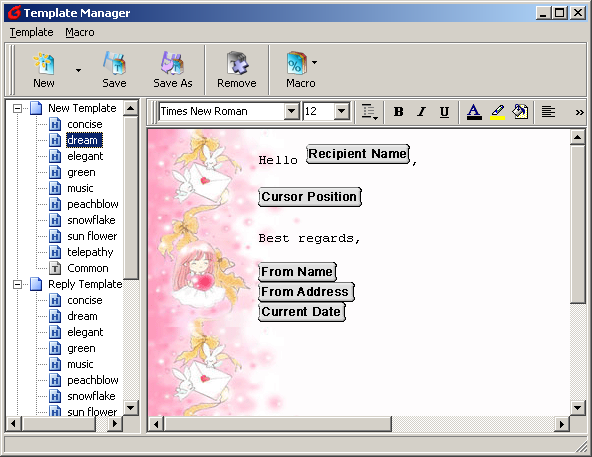Click editor vertical scroll up arrow
The width and height of the screenshot is (592, 457).
[x=577, y=137]
